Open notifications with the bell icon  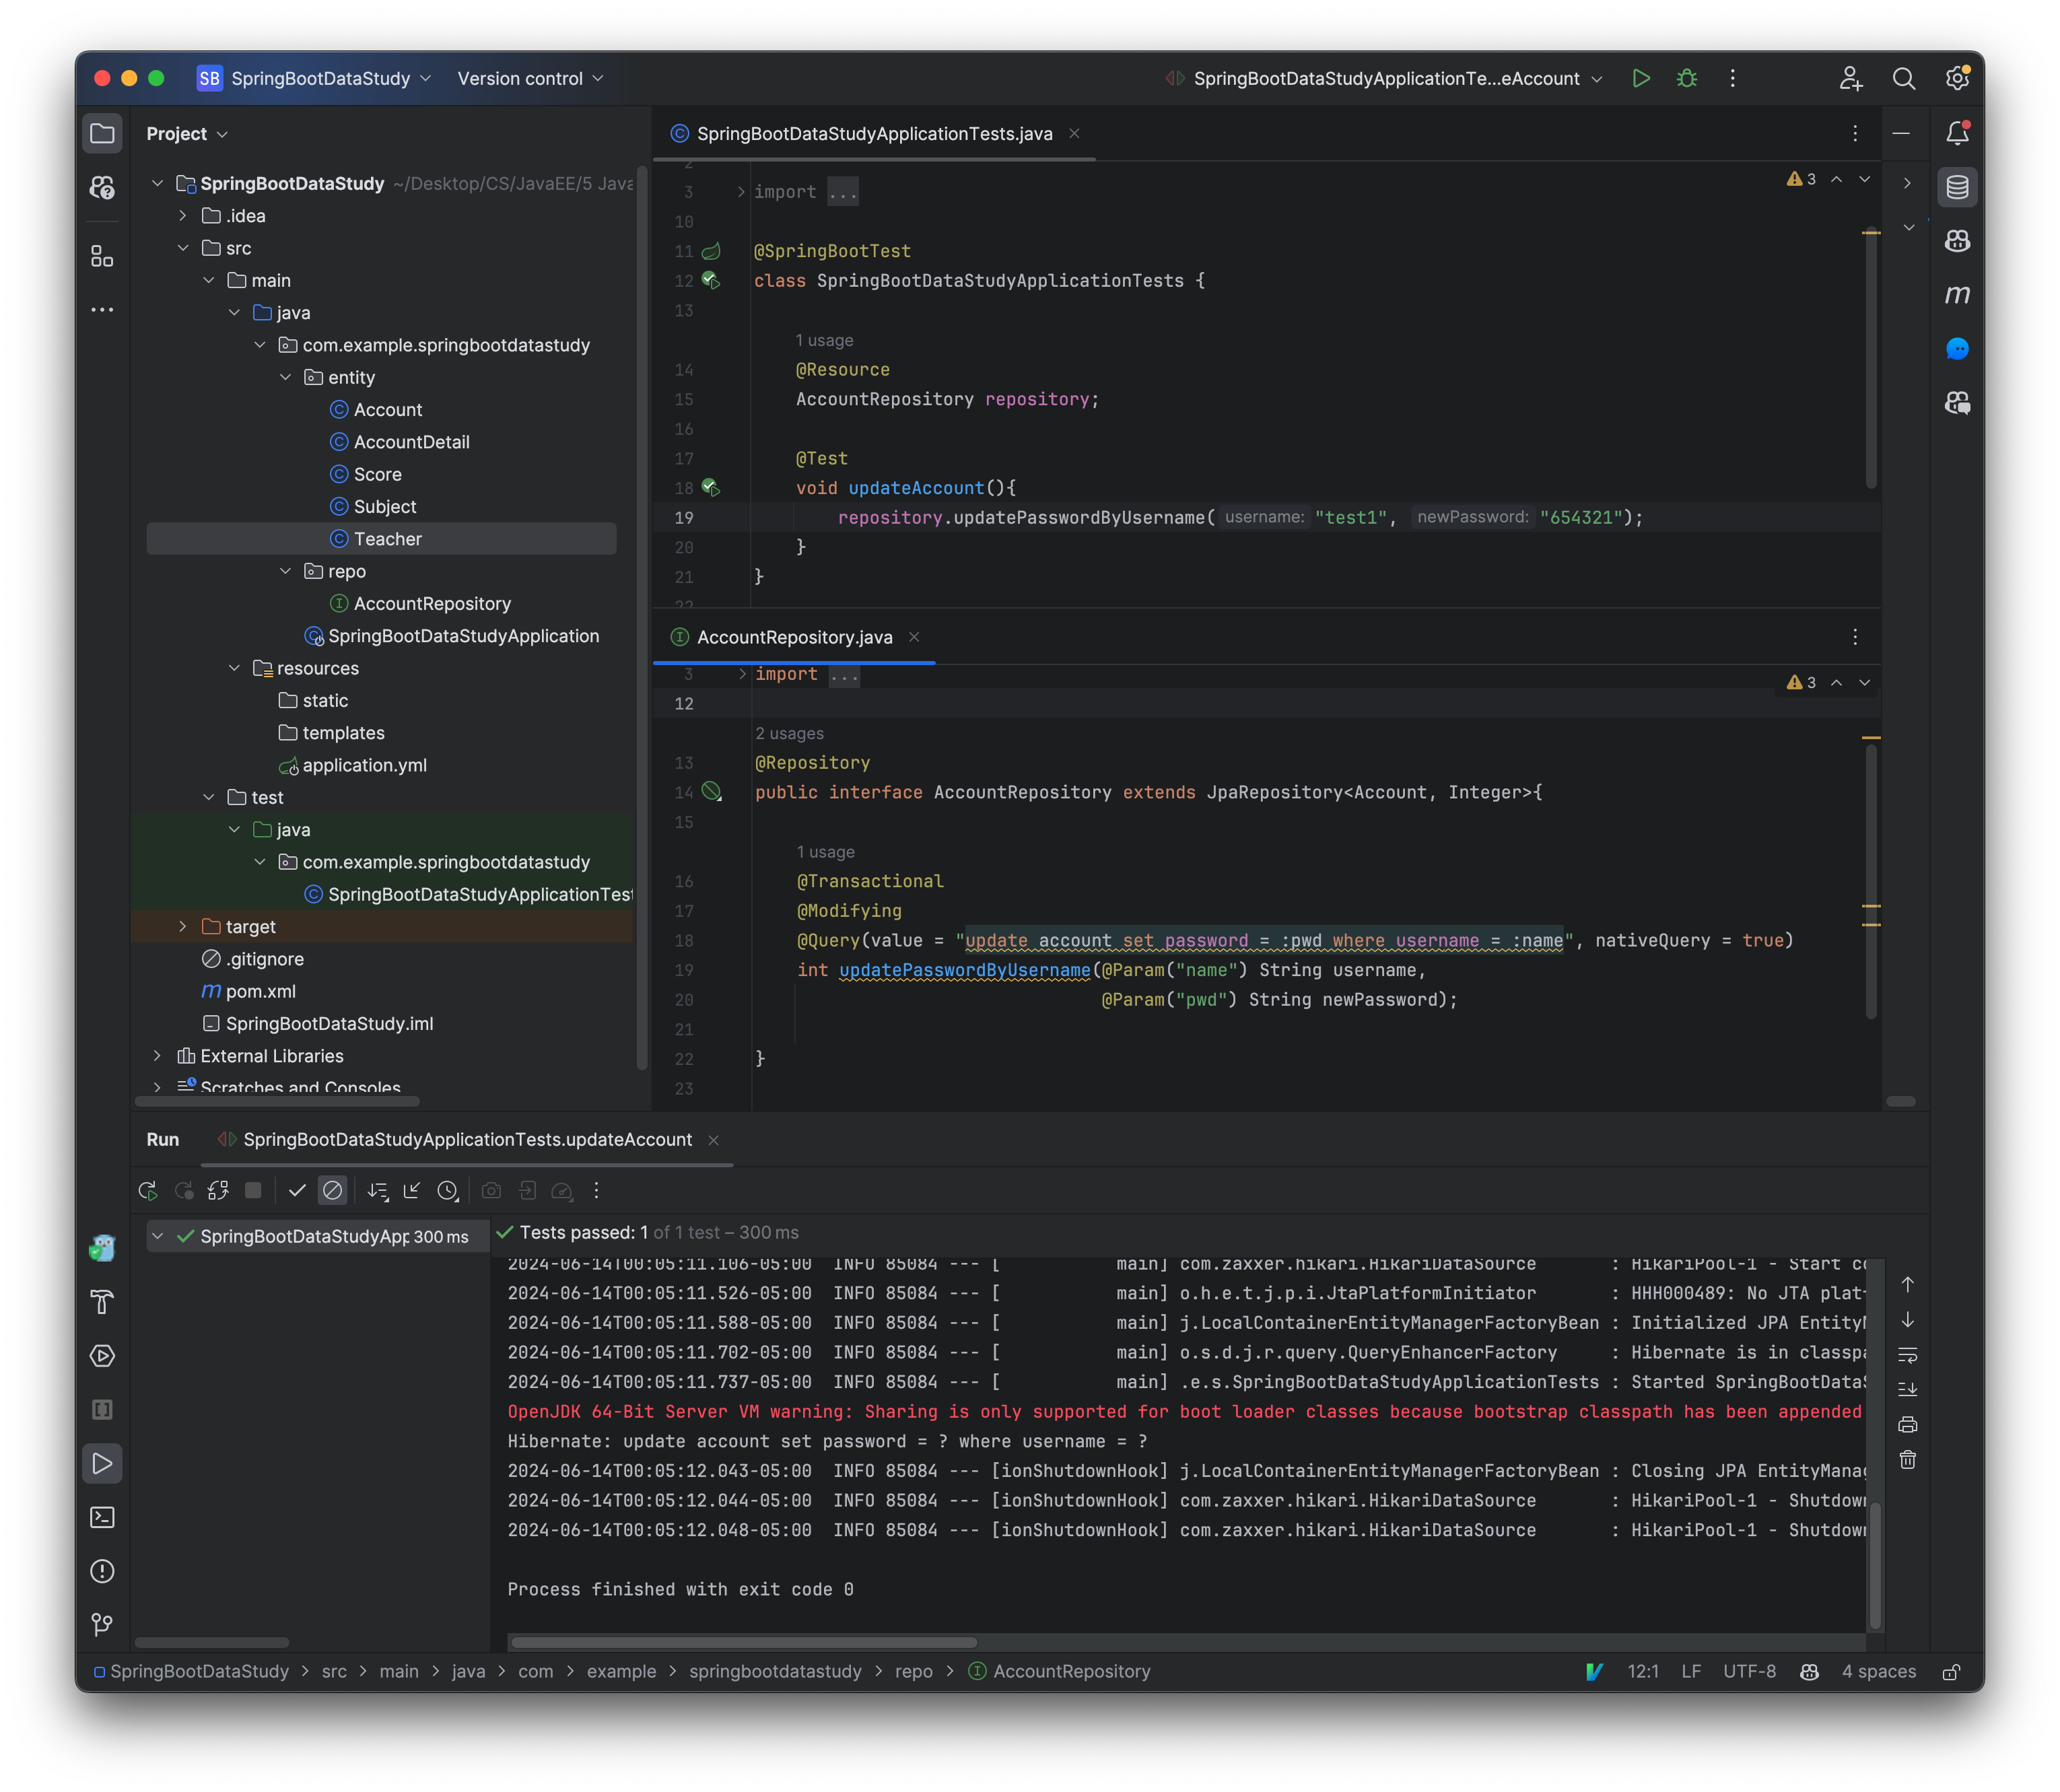[1957, 131]
